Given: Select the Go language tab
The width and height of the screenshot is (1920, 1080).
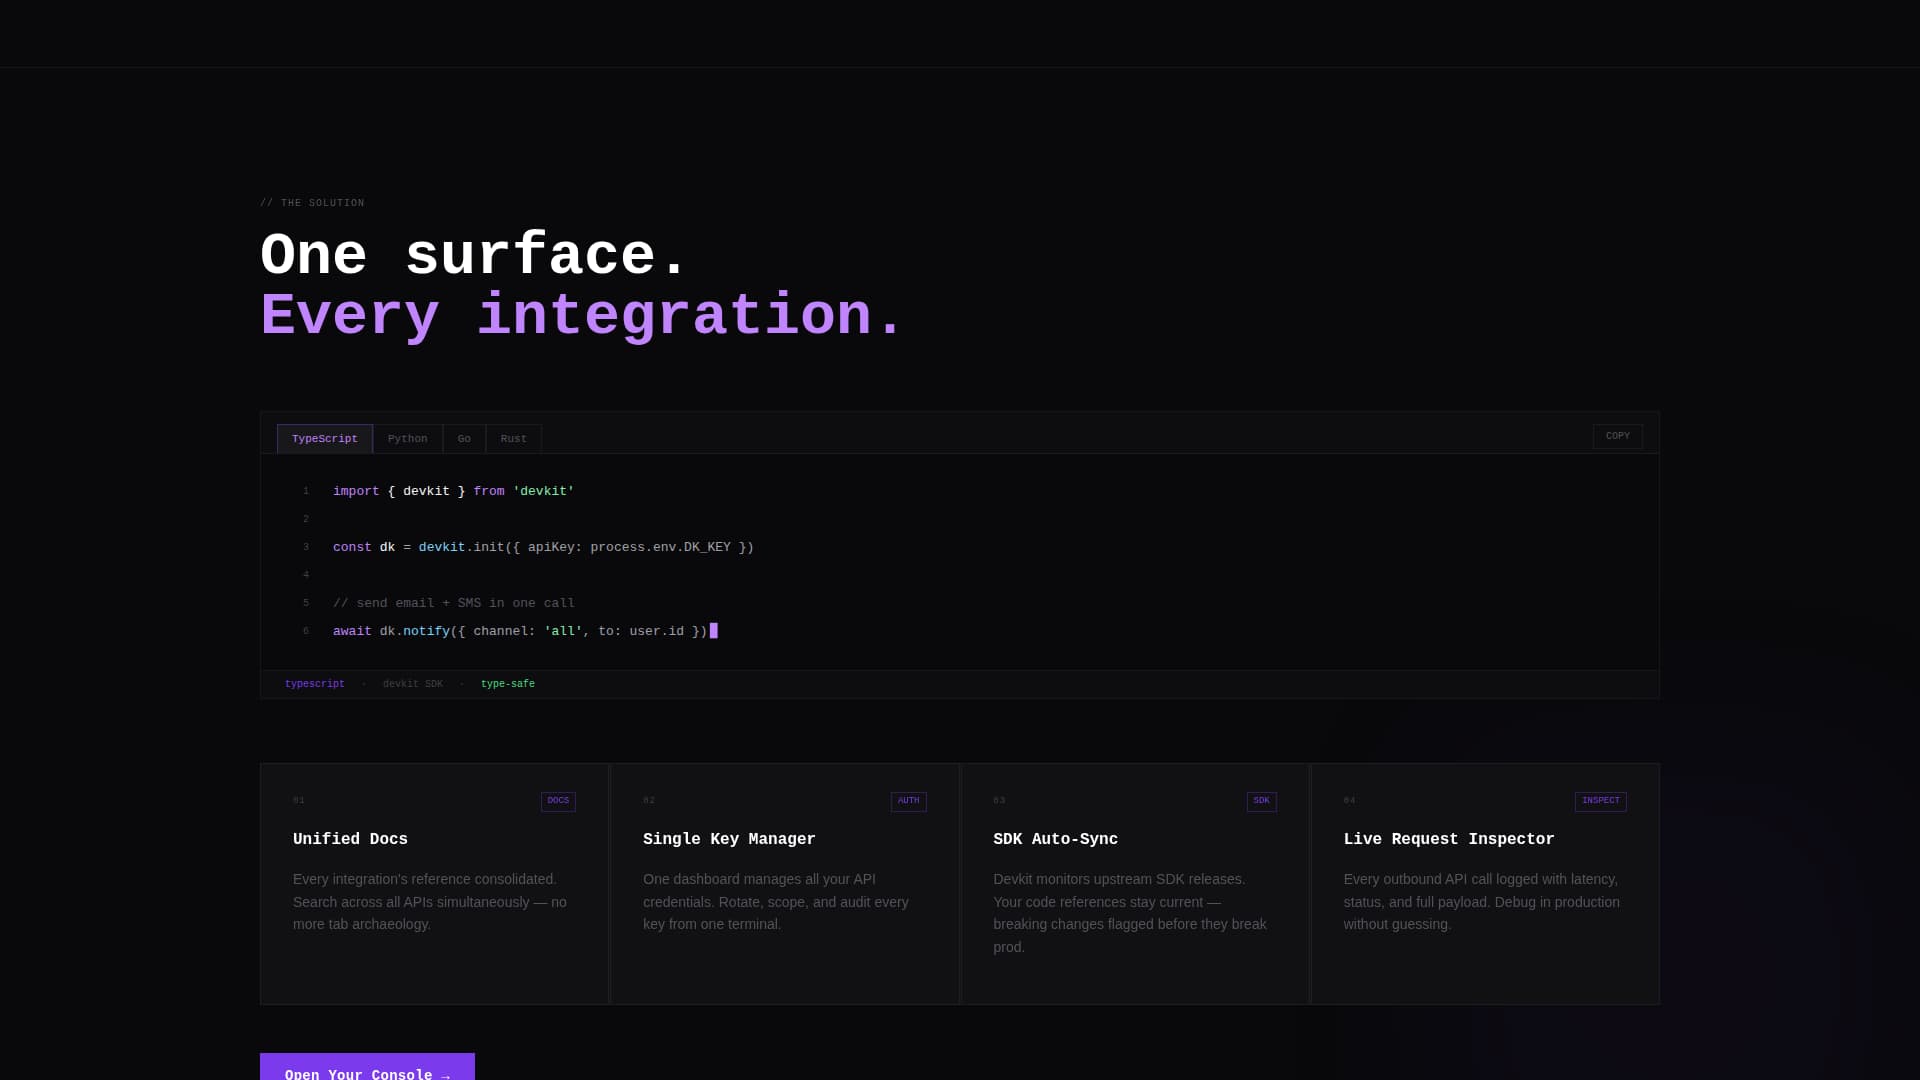Looking at the screenshot, I should pyautogui.click(x=464, y=439).
